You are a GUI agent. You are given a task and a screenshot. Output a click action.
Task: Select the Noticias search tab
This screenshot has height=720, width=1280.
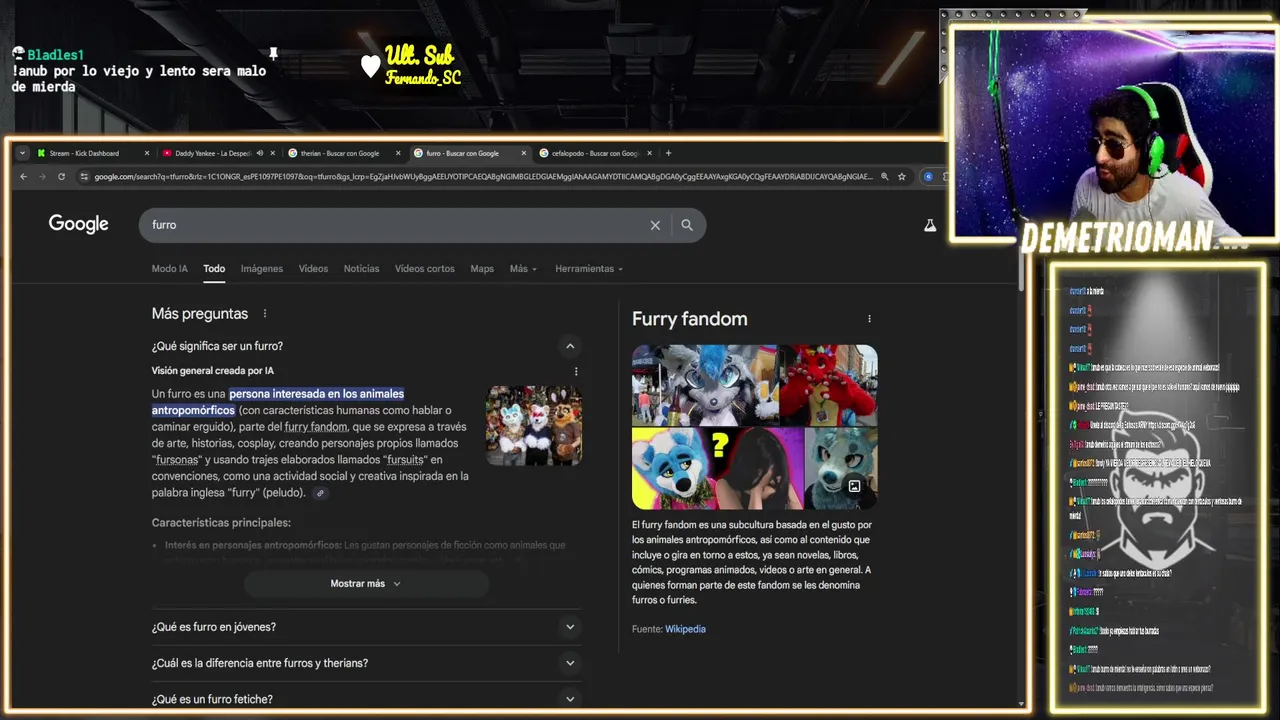click(361, 269)
